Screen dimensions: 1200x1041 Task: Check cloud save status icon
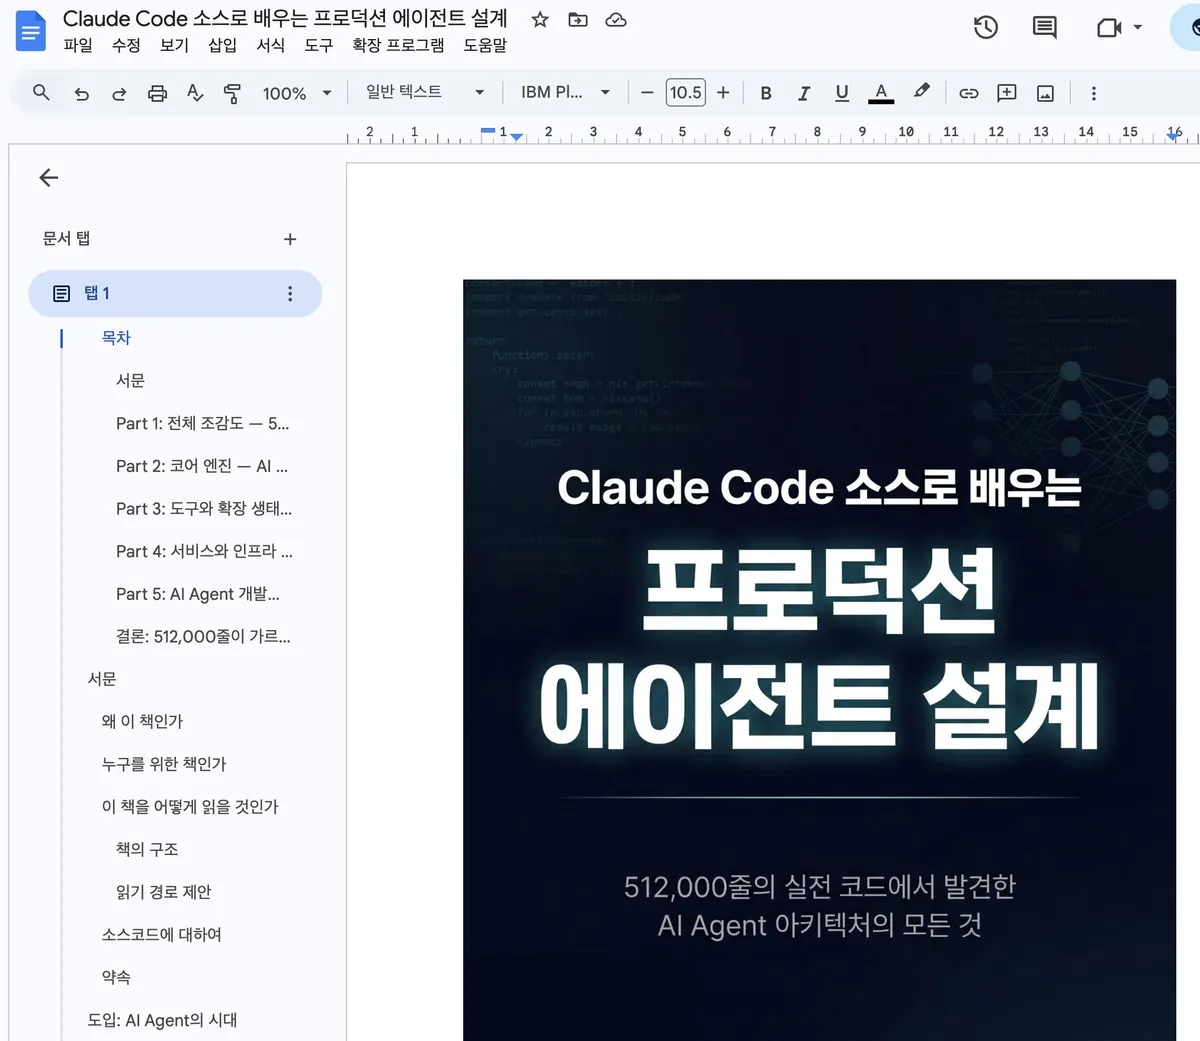pyautogui.click(x=616, y=19)
